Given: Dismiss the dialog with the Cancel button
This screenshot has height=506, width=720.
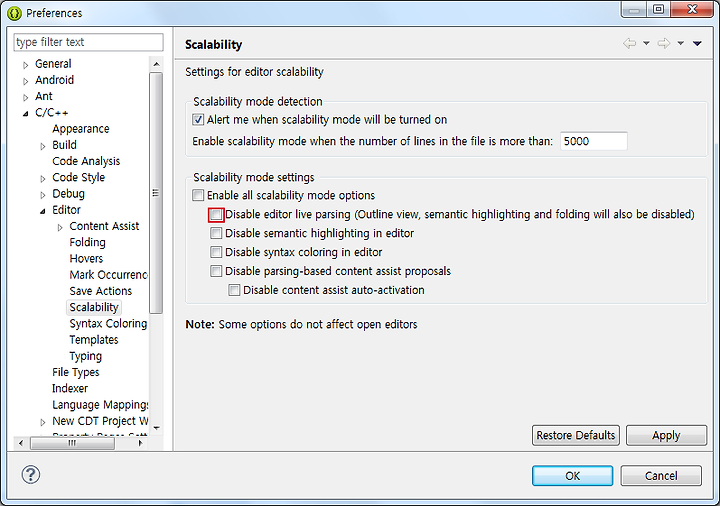Looking at the screenshot, I should [x=661, y=476].
